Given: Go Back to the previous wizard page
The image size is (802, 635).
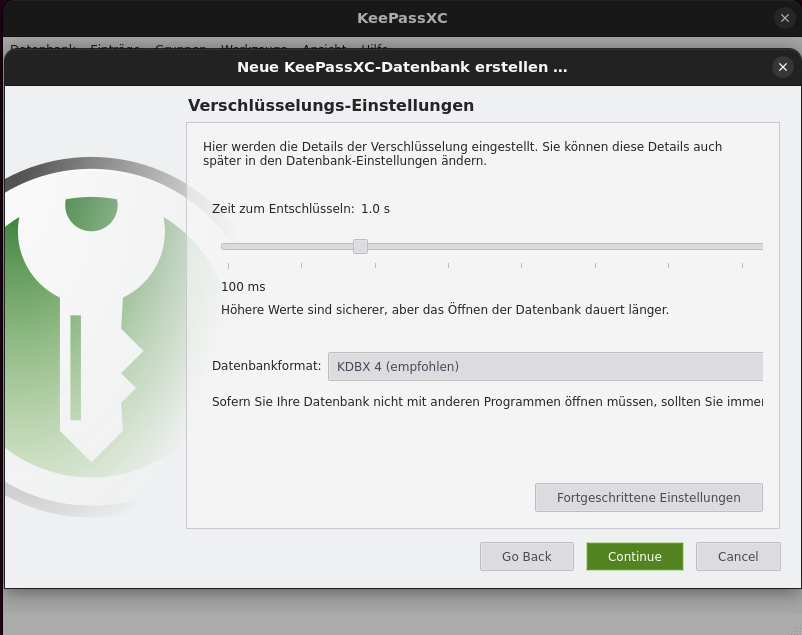Looking at the screenshot, I should 526,556.
